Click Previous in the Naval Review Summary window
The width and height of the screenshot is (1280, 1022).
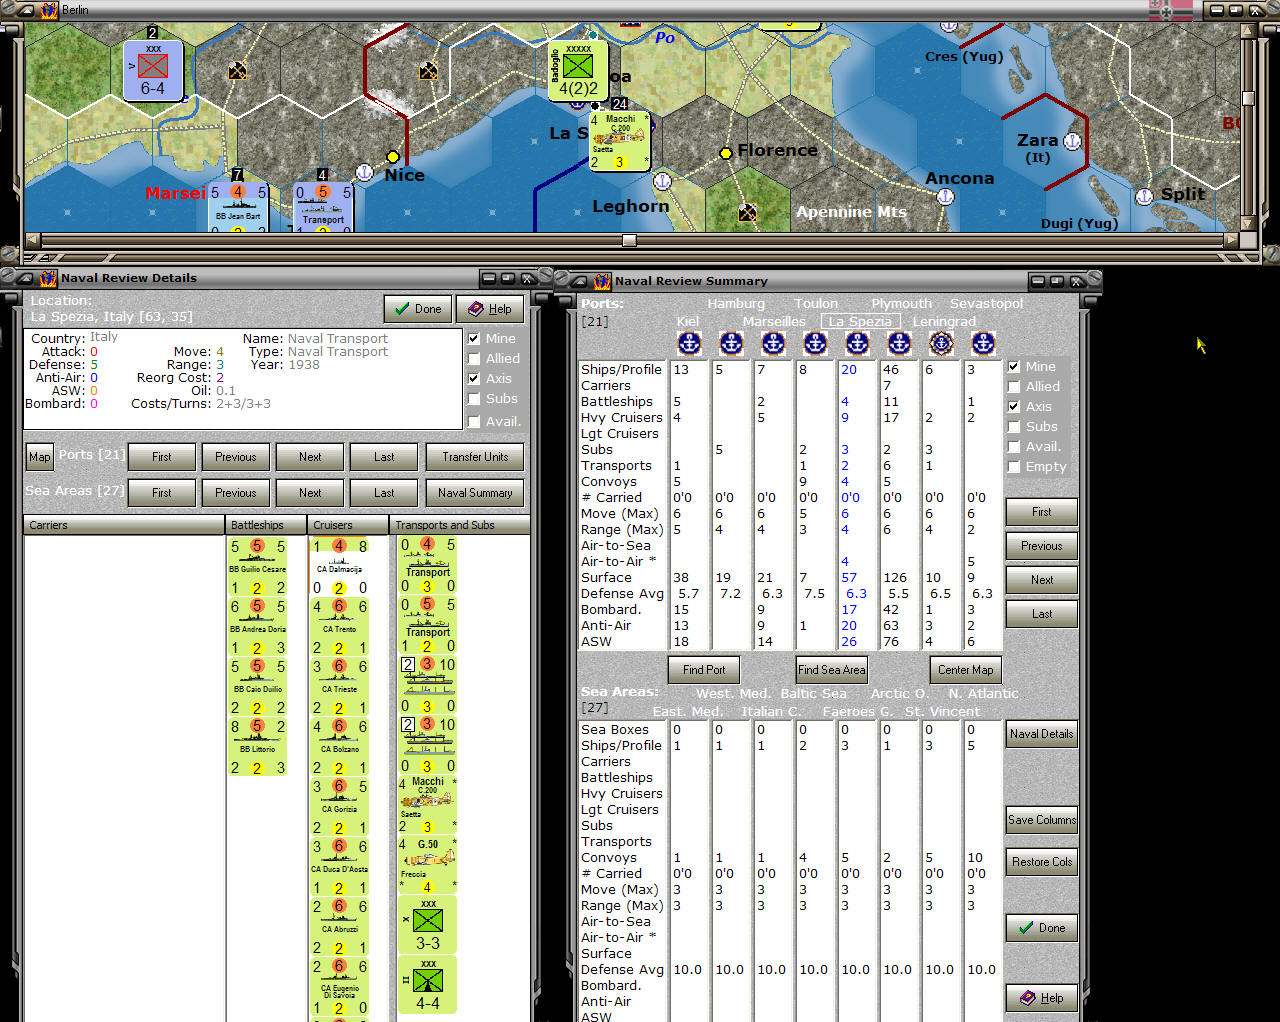(1042, 546)
